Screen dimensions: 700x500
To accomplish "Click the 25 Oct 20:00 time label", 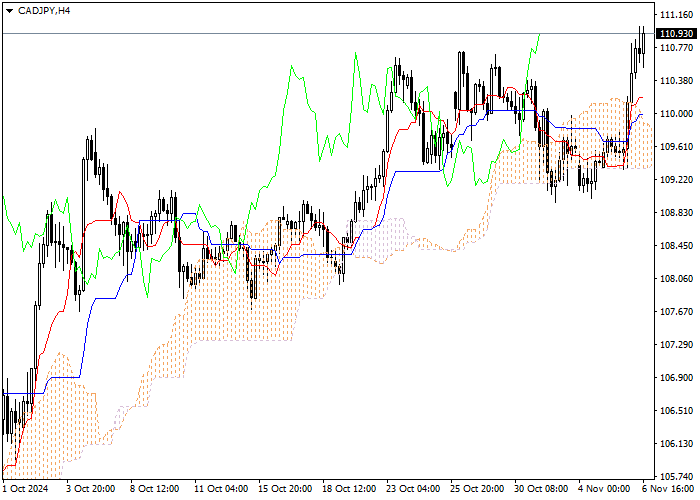I will [477, 489].
